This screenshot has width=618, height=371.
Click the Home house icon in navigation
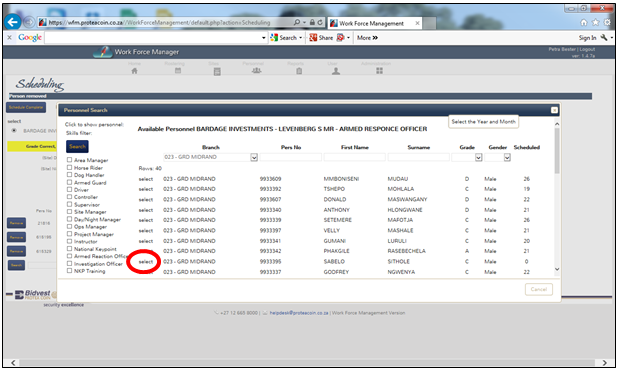[x=134, y=71]
